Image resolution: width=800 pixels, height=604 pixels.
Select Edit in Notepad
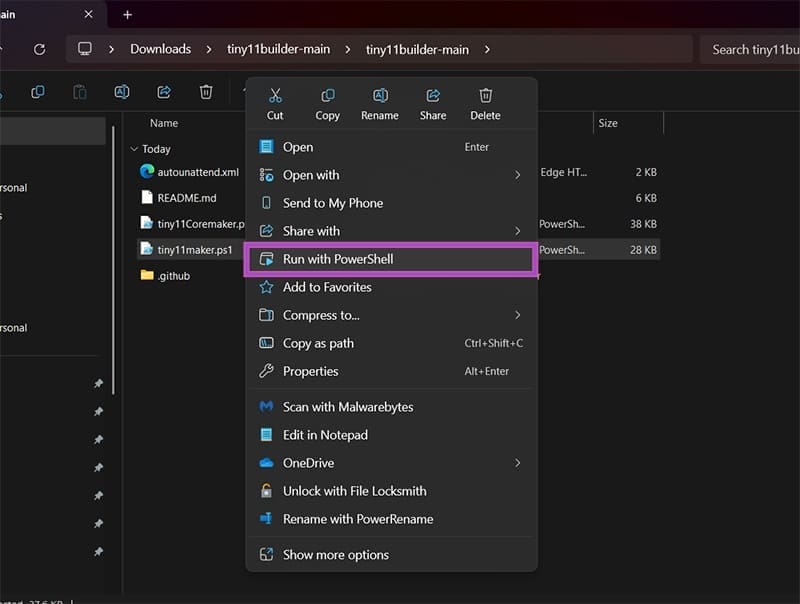click(x=325, y=435)
